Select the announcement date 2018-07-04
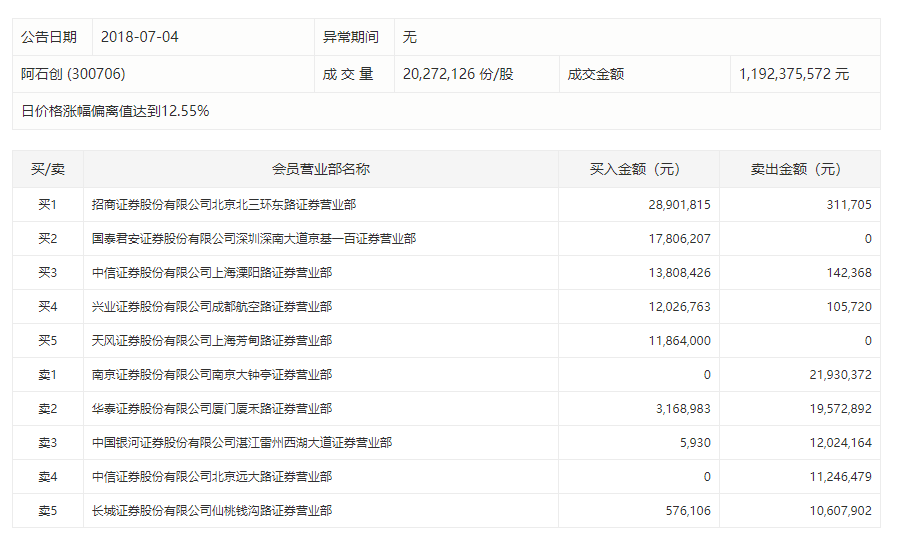Screen dimensions: 898x547 click(139, 37)
